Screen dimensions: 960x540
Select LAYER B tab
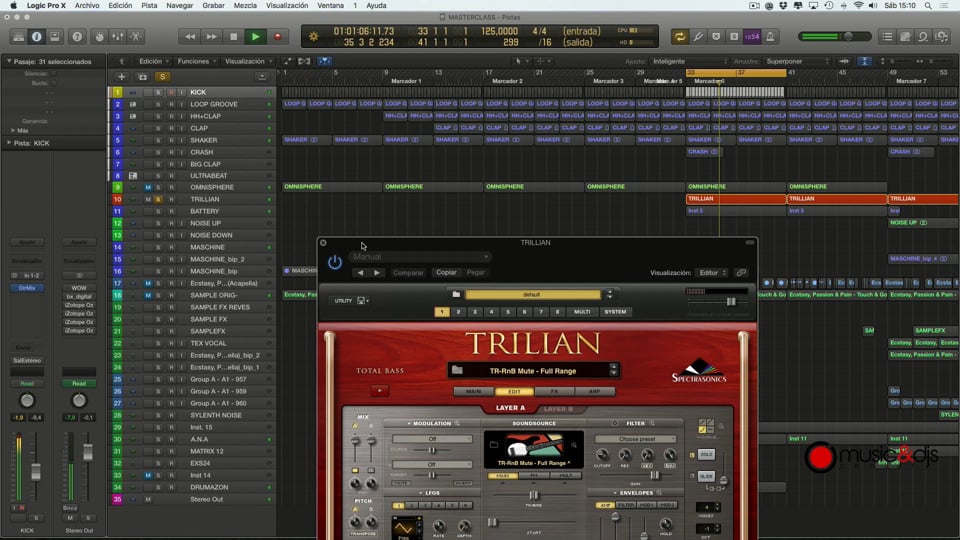point(558,408)
